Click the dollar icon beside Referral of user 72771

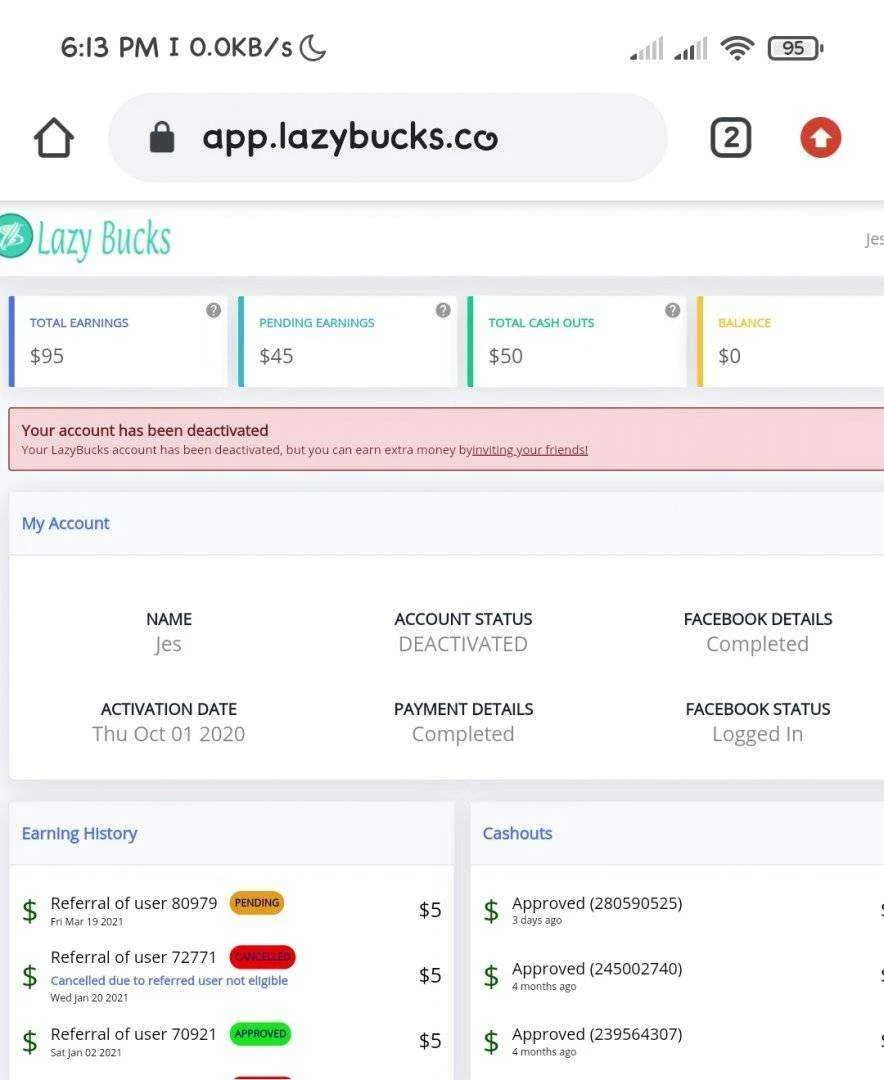click(30, 976)
